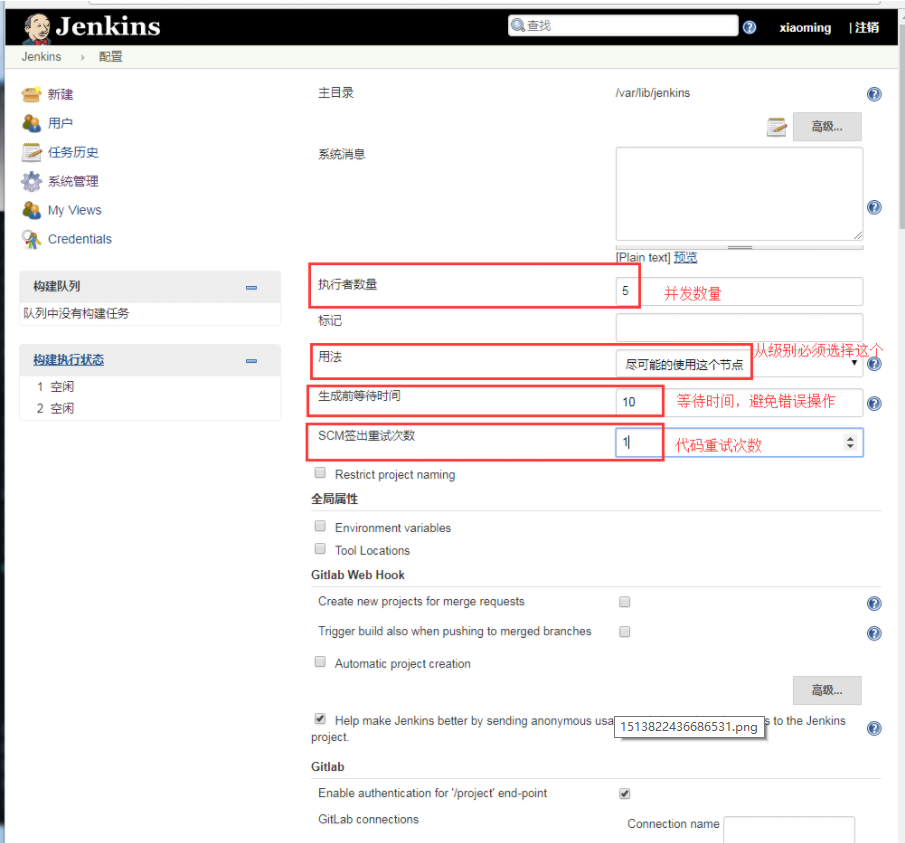The width and height of the screenshot is (905, 843).
Task: Open Credentials link
Action: pyautogui.click(x=80, y=239)
